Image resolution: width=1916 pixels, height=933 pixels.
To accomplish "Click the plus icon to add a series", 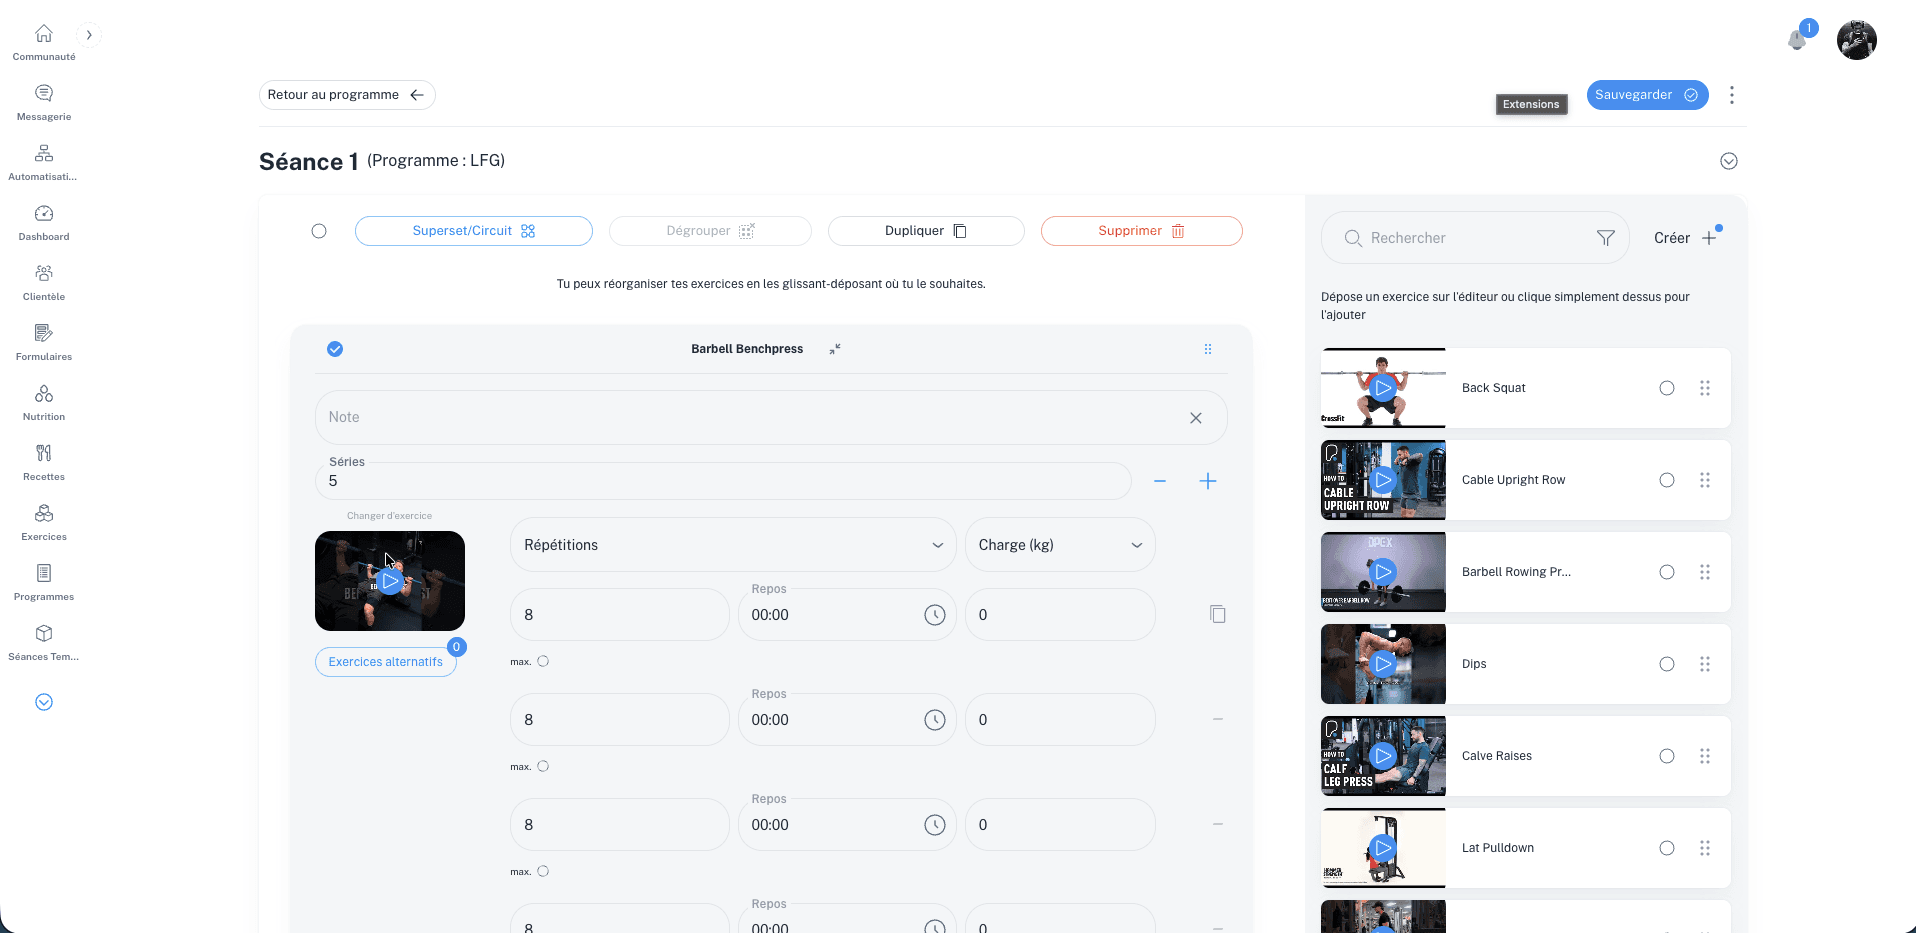I will [x=1207, y=481].
